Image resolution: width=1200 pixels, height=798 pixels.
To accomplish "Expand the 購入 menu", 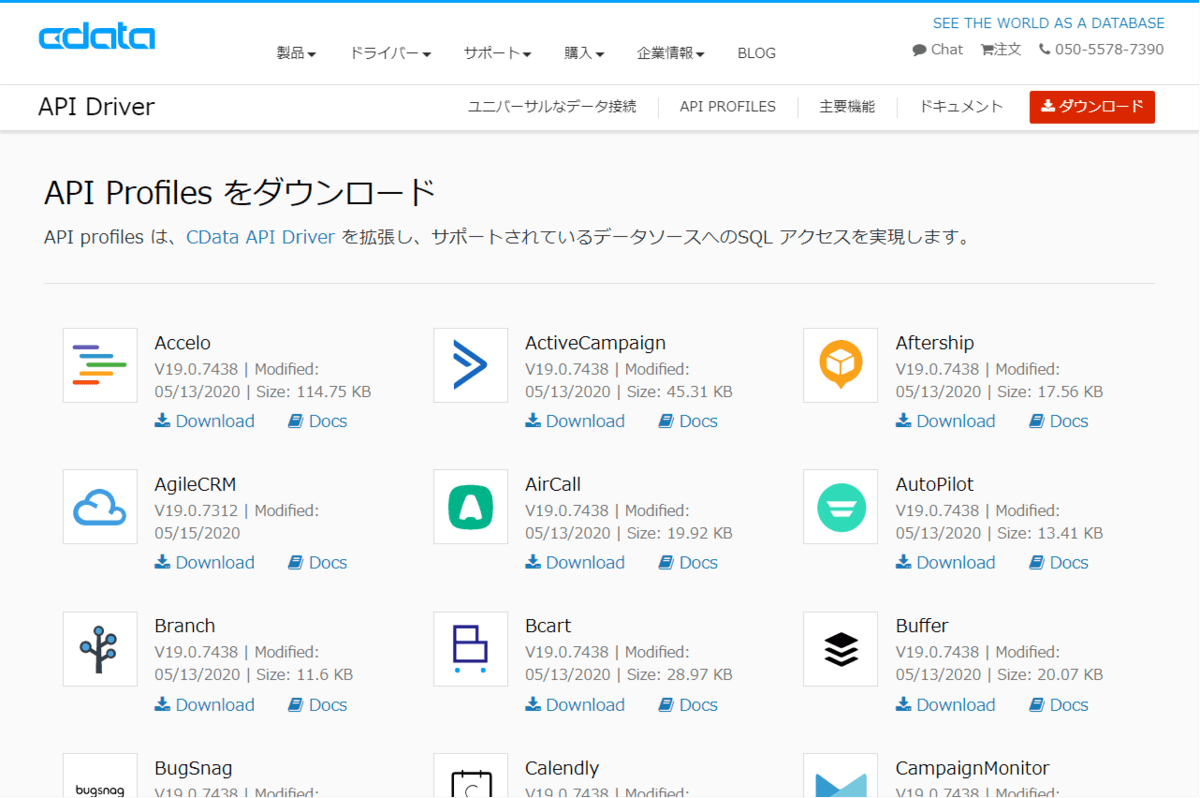I will pyautogui.click(x=584, y=53).
